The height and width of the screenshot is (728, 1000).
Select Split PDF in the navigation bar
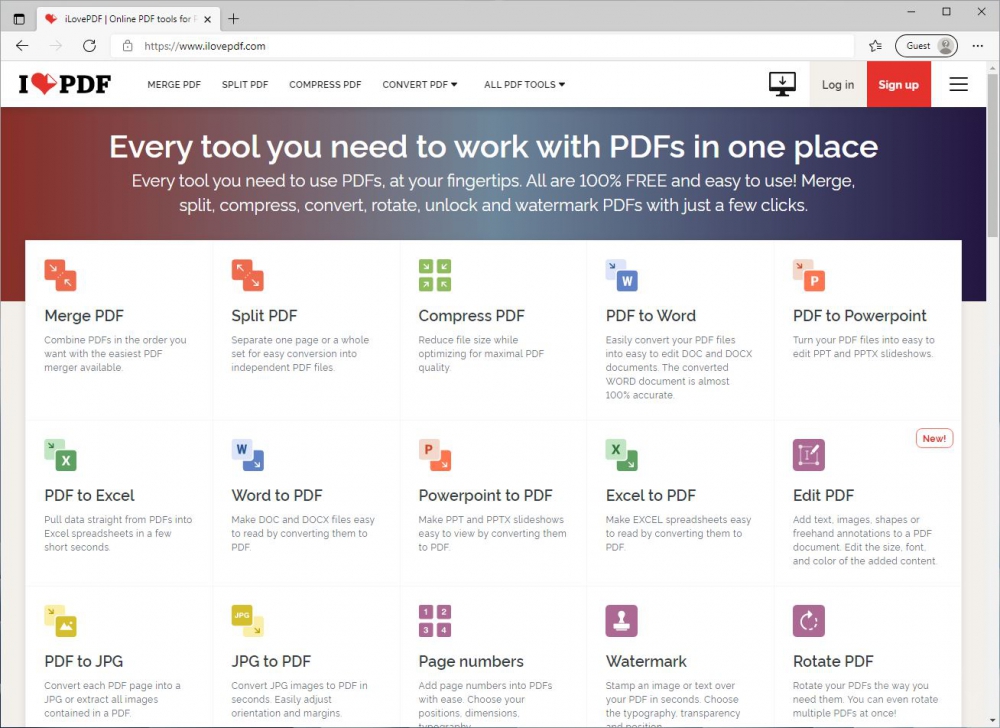tap(245, 84)
